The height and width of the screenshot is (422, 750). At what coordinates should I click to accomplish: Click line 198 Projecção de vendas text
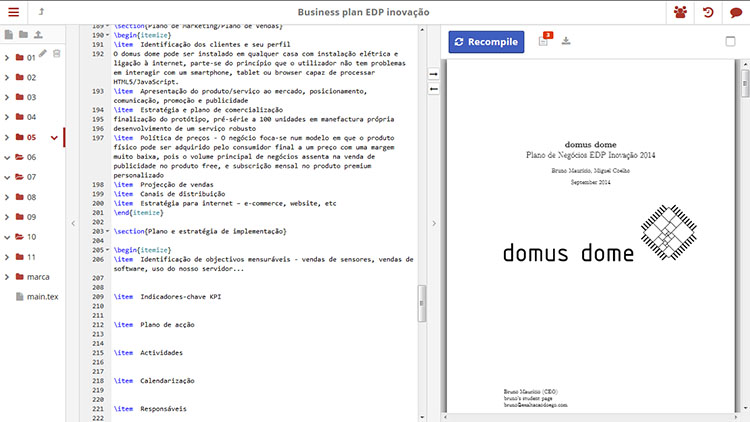click(176, 185)
